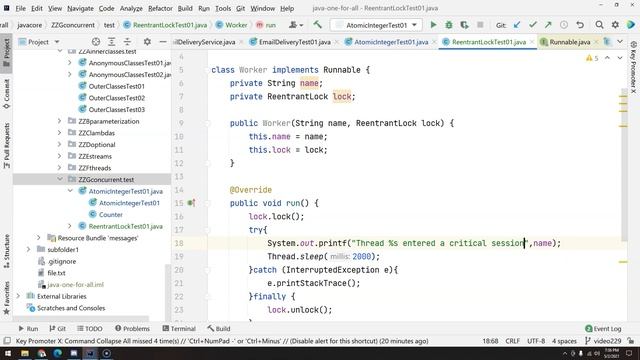The width and height of the screenshot is (640, 360).
Task: Go to next highlighted error arrow
Action: click(x=620, y=58)
